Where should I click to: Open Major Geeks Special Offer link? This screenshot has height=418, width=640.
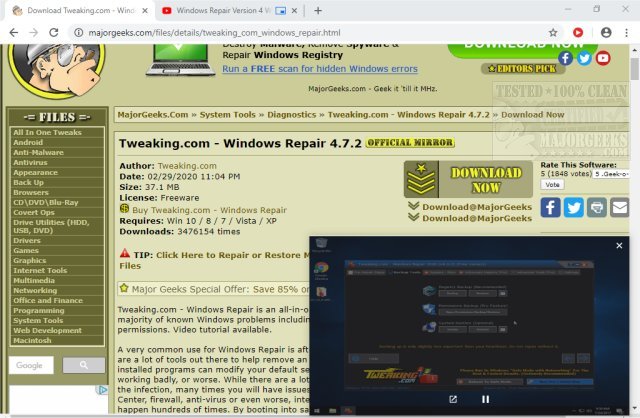pyautogui.click(x=220, y=289)
